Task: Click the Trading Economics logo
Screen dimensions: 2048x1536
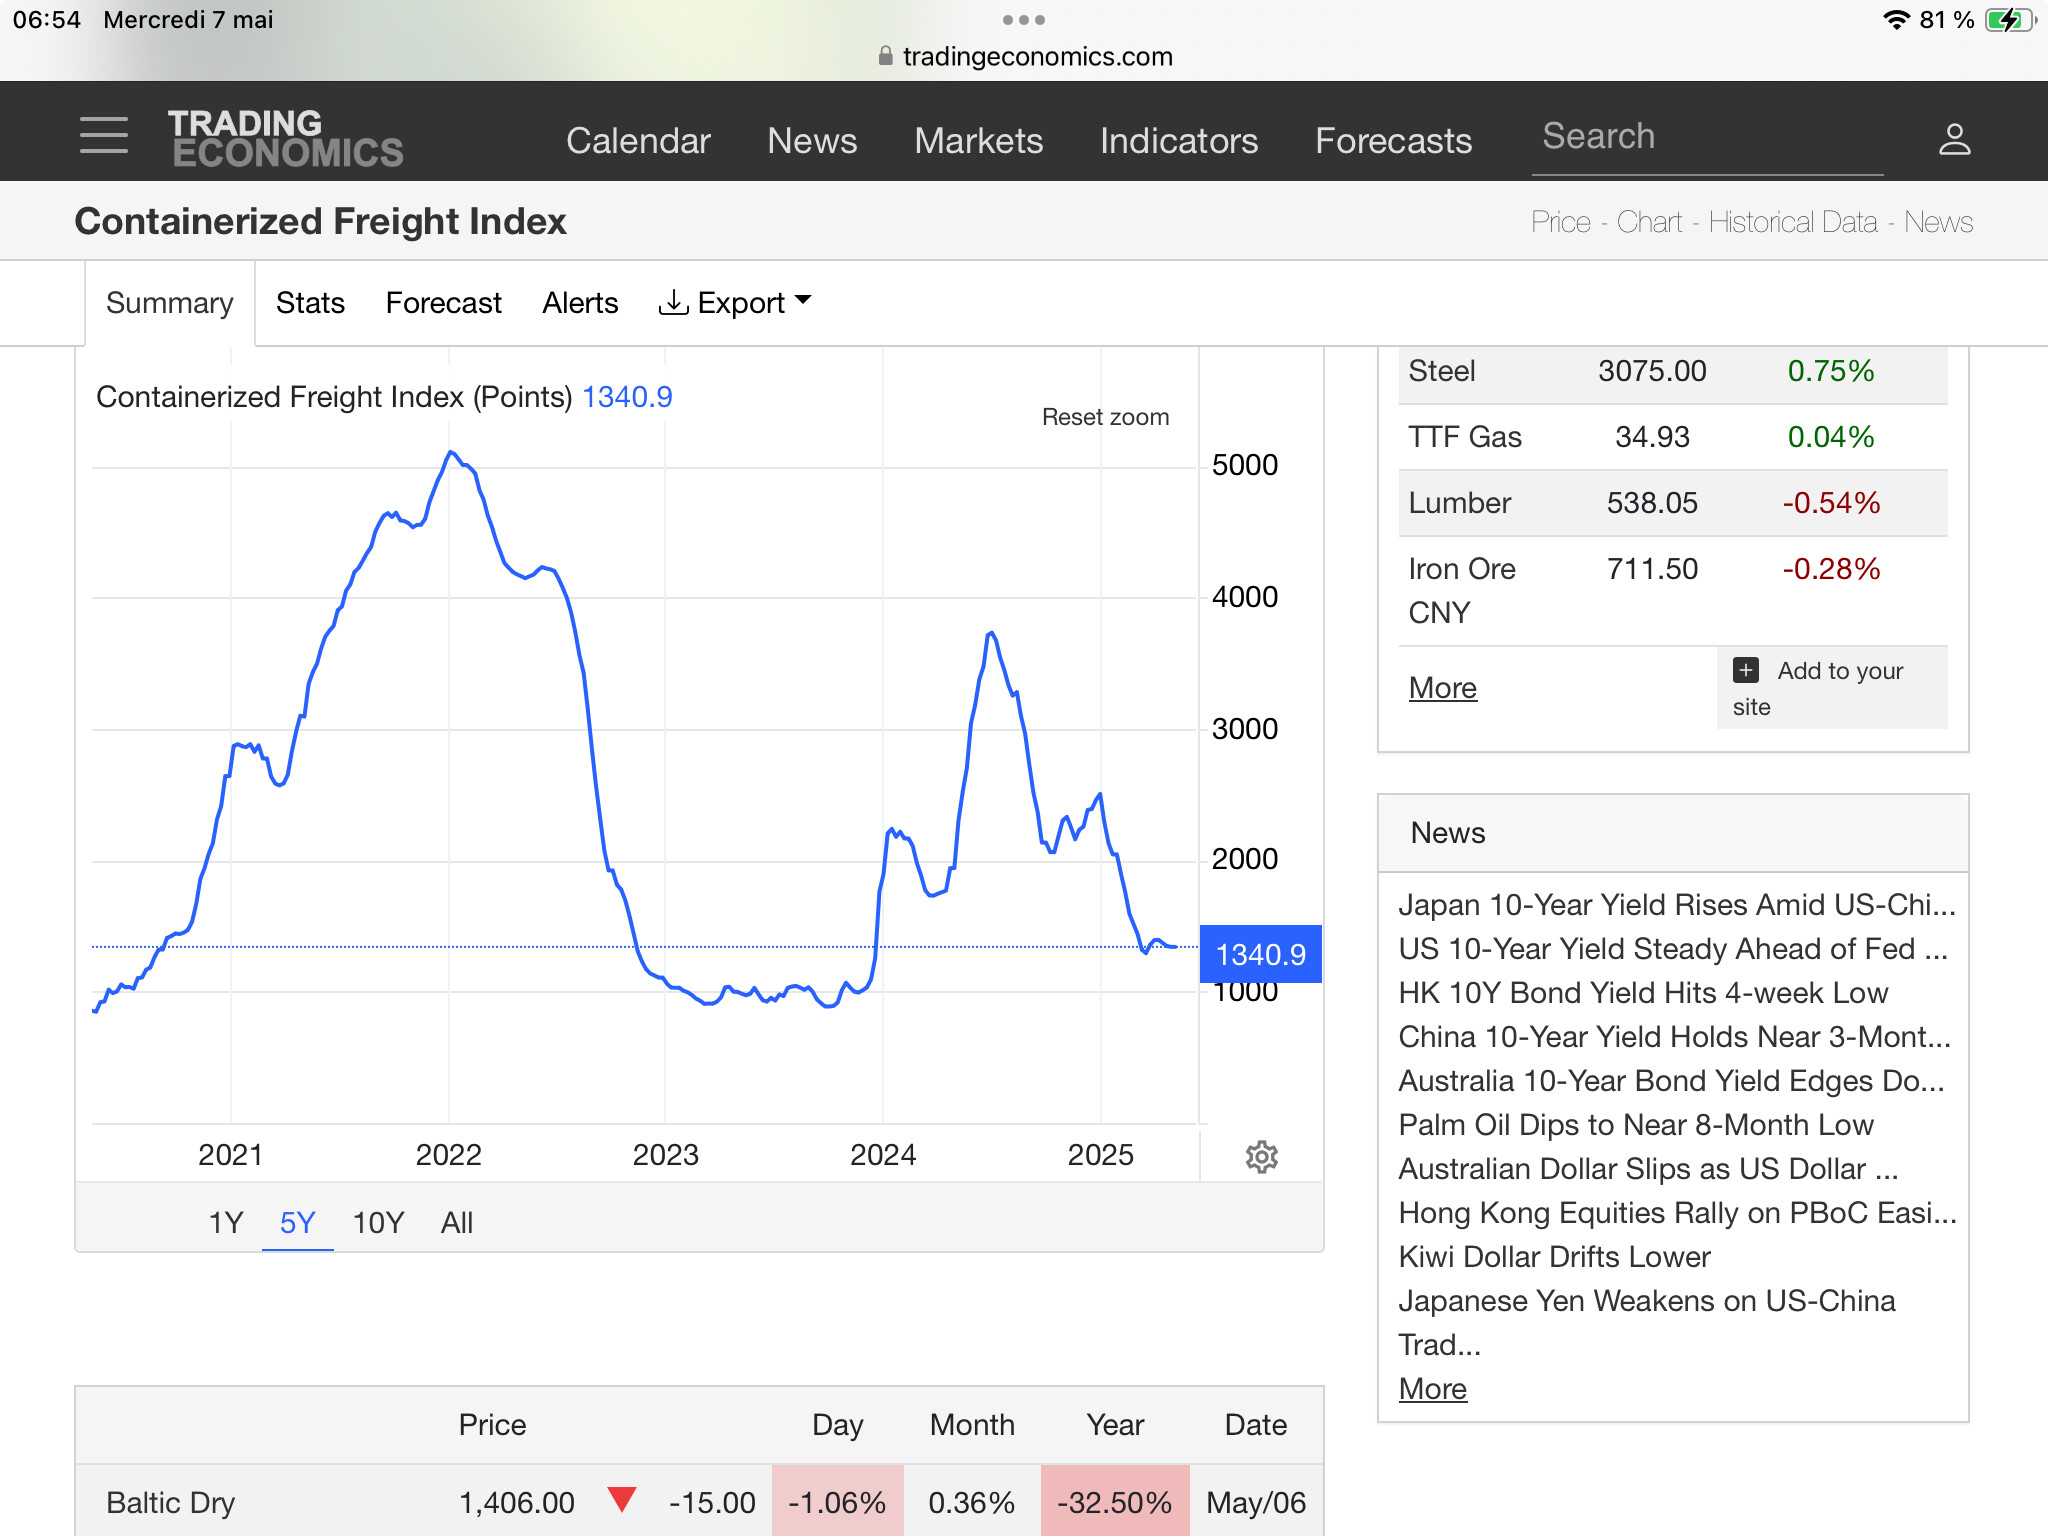Action: point(286,138)
